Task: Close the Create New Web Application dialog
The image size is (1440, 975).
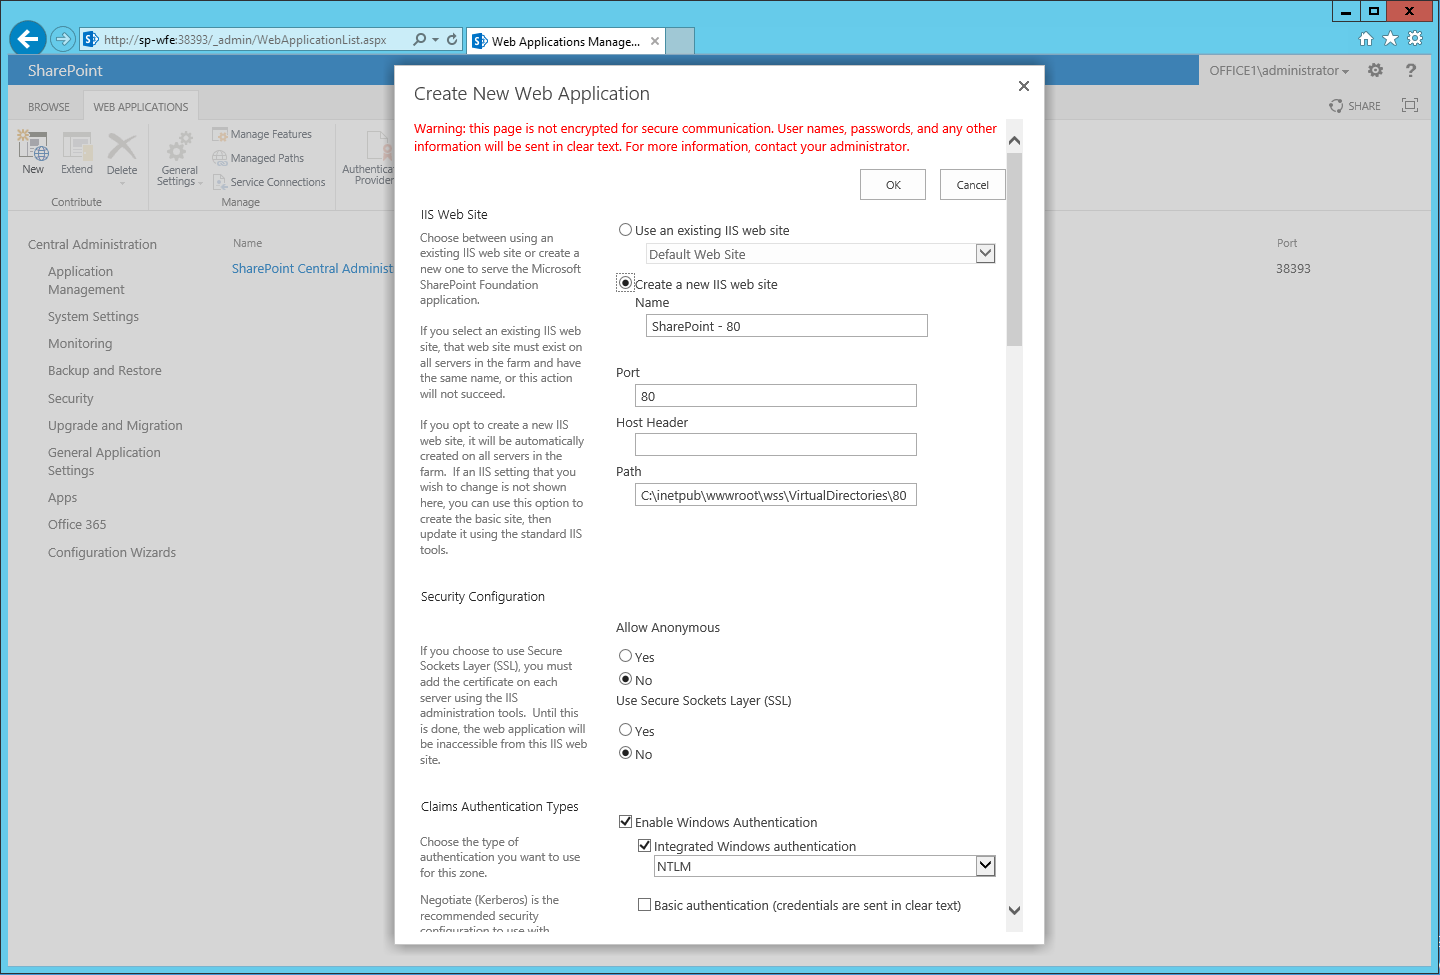Action: coord(1023,86)
